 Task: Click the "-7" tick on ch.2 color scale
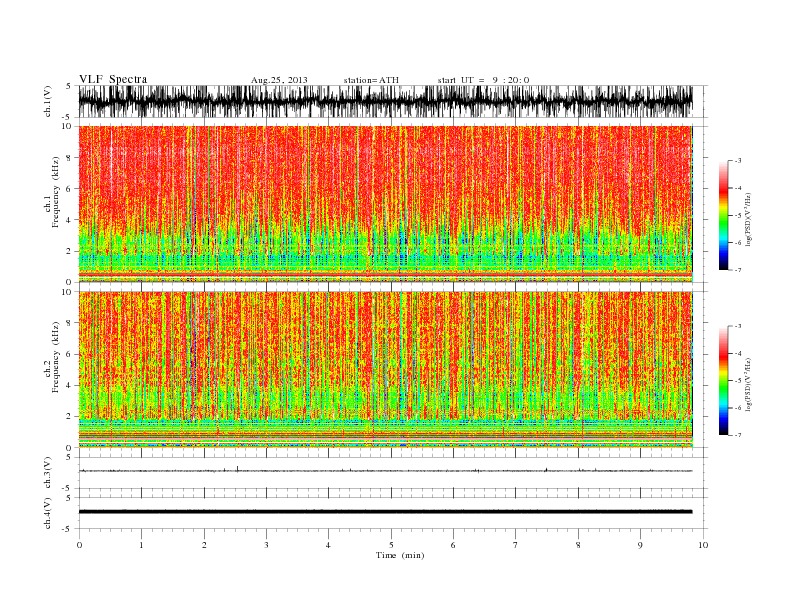(x=738, y=435)
